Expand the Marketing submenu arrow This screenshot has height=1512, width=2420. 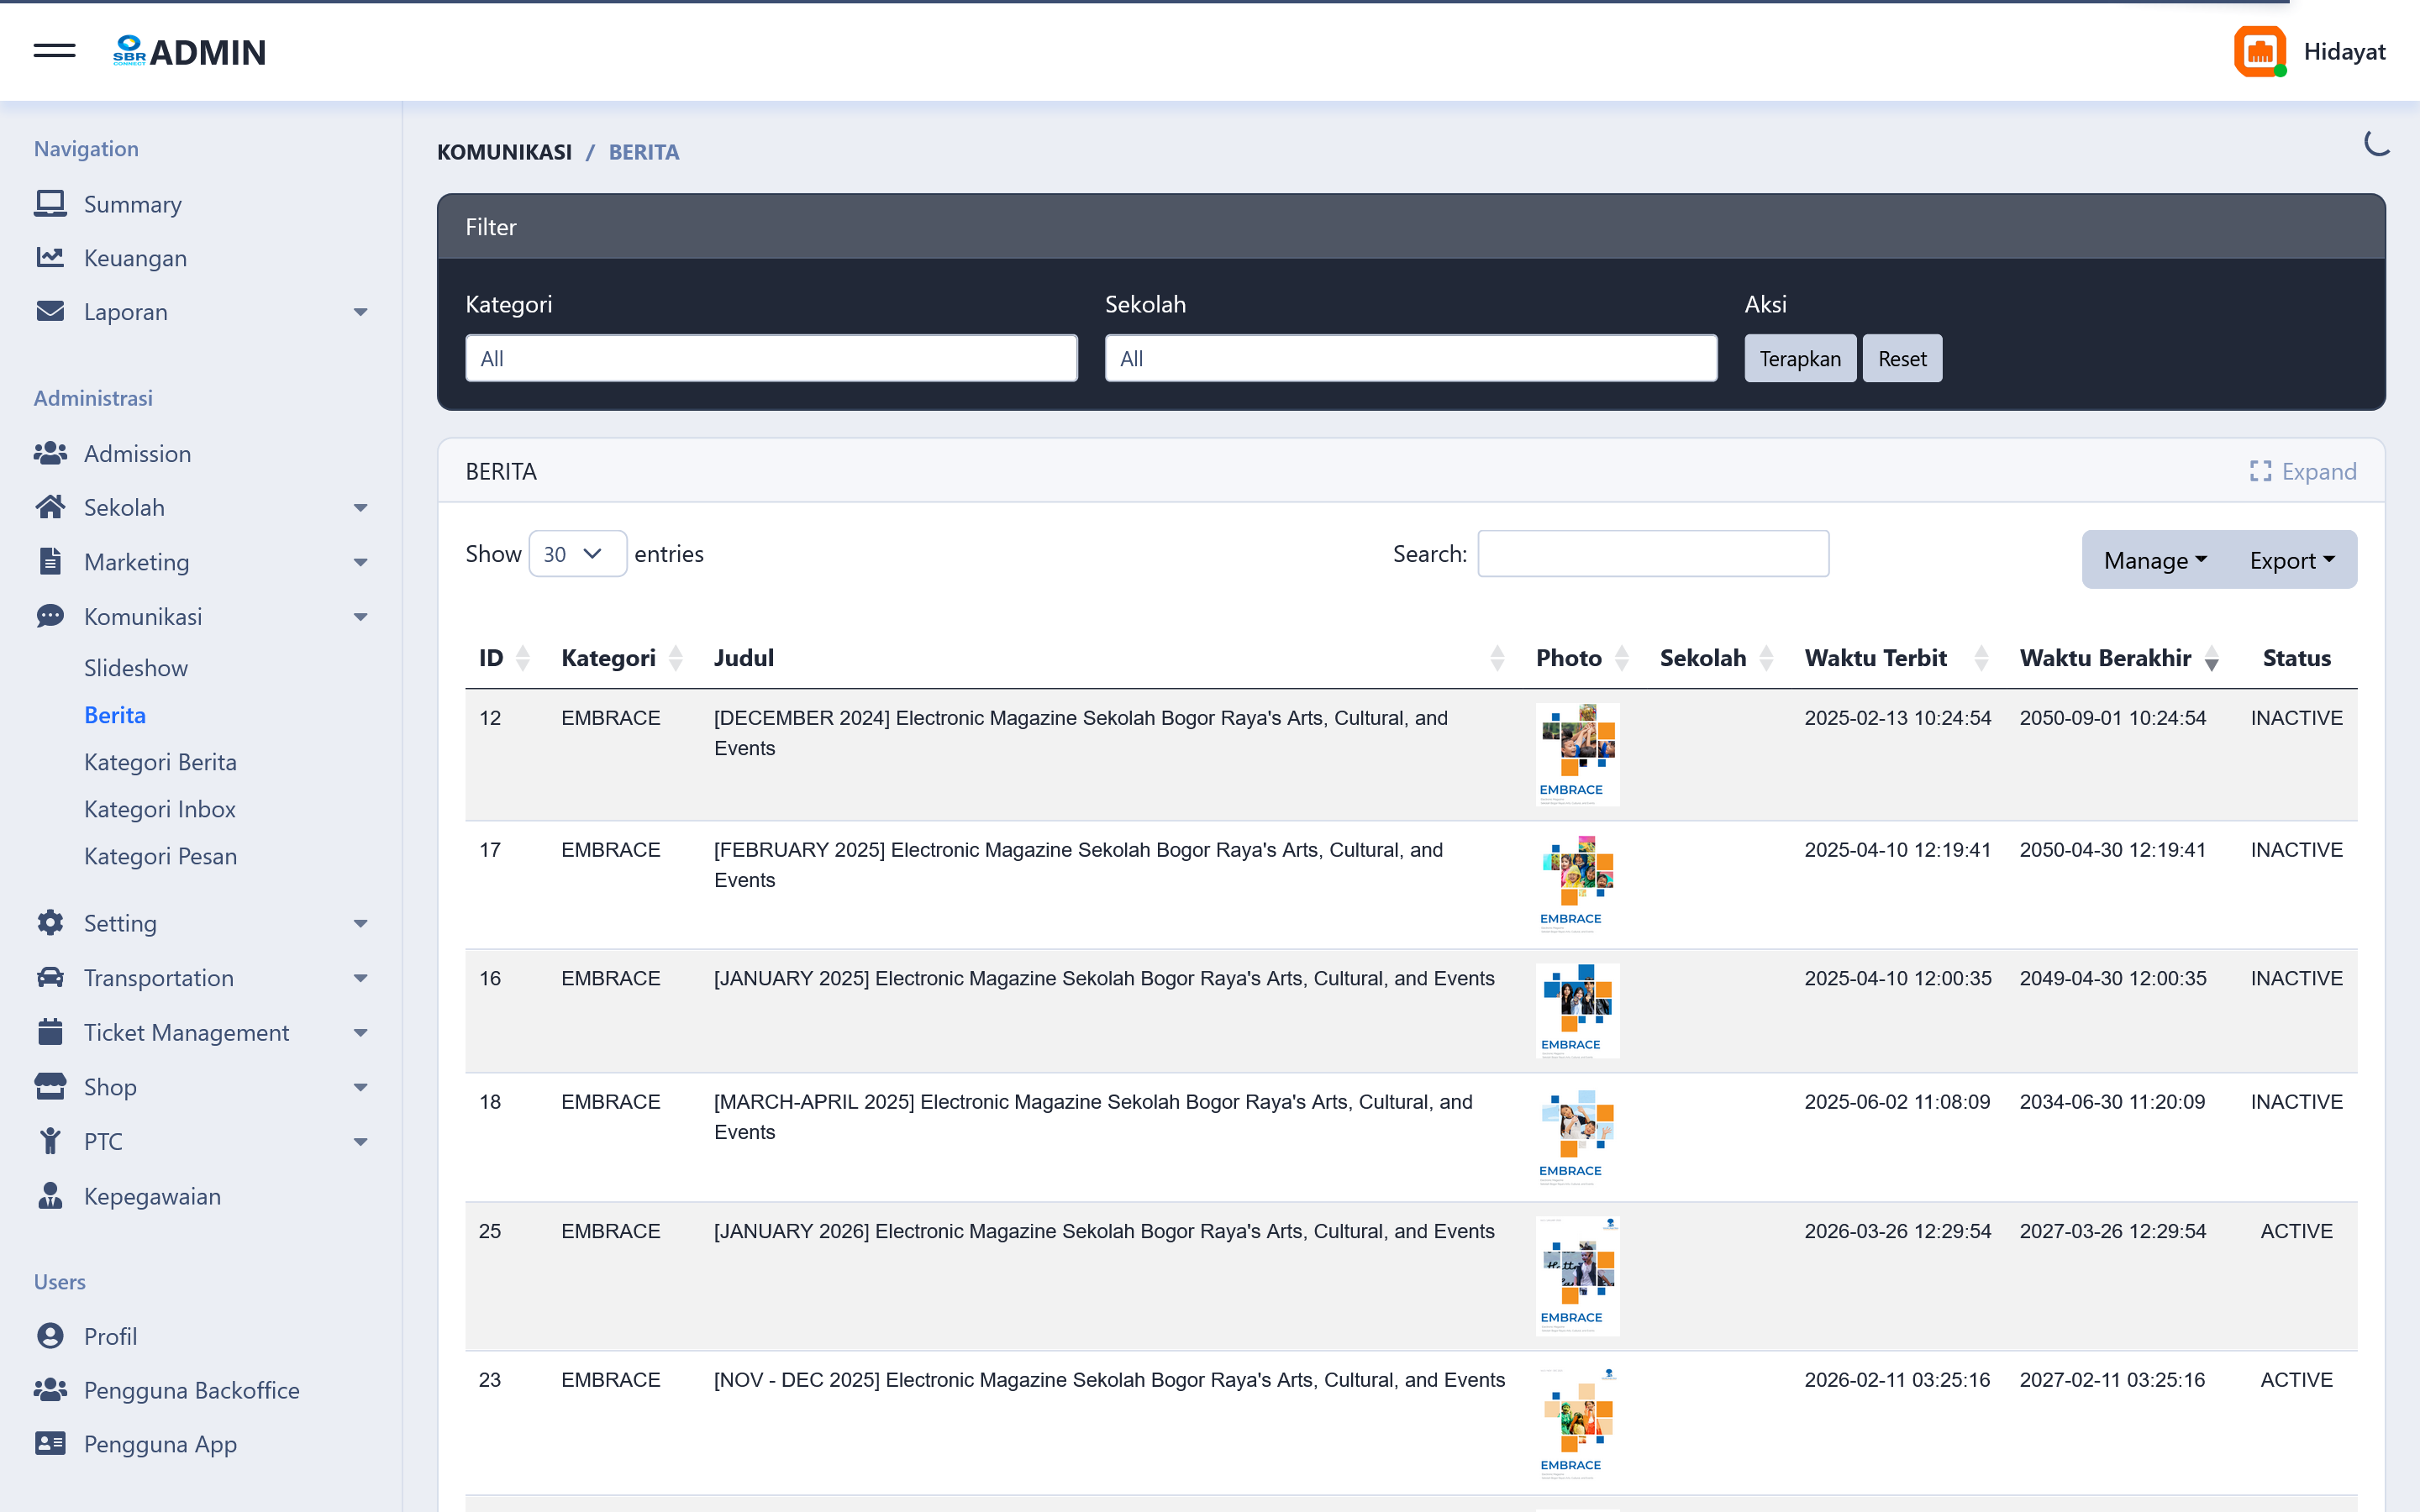pyautogui.click(x=361, y=562)
